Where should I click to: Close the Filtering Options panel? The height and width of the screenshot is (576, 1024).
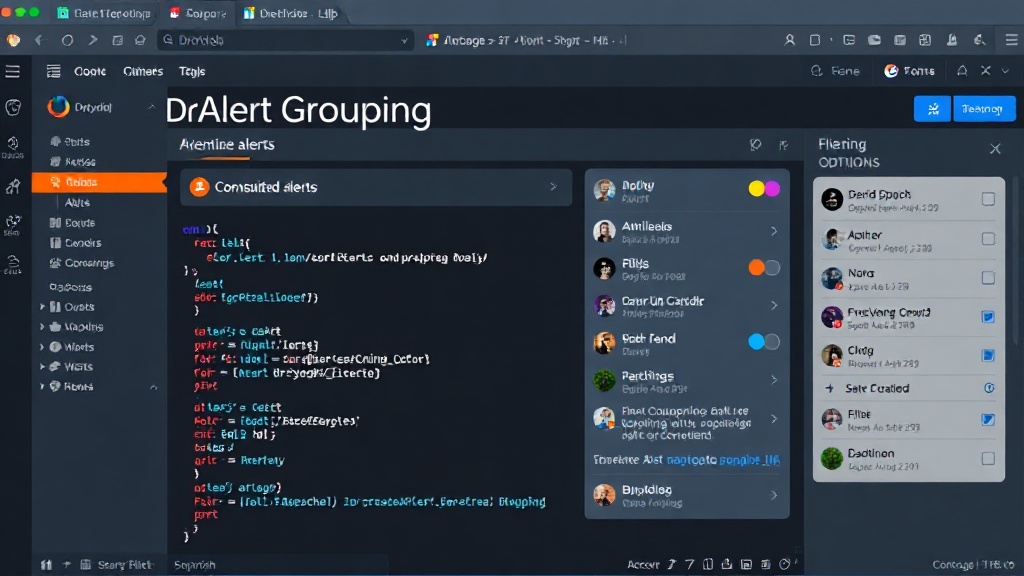(x=995, y=149)
